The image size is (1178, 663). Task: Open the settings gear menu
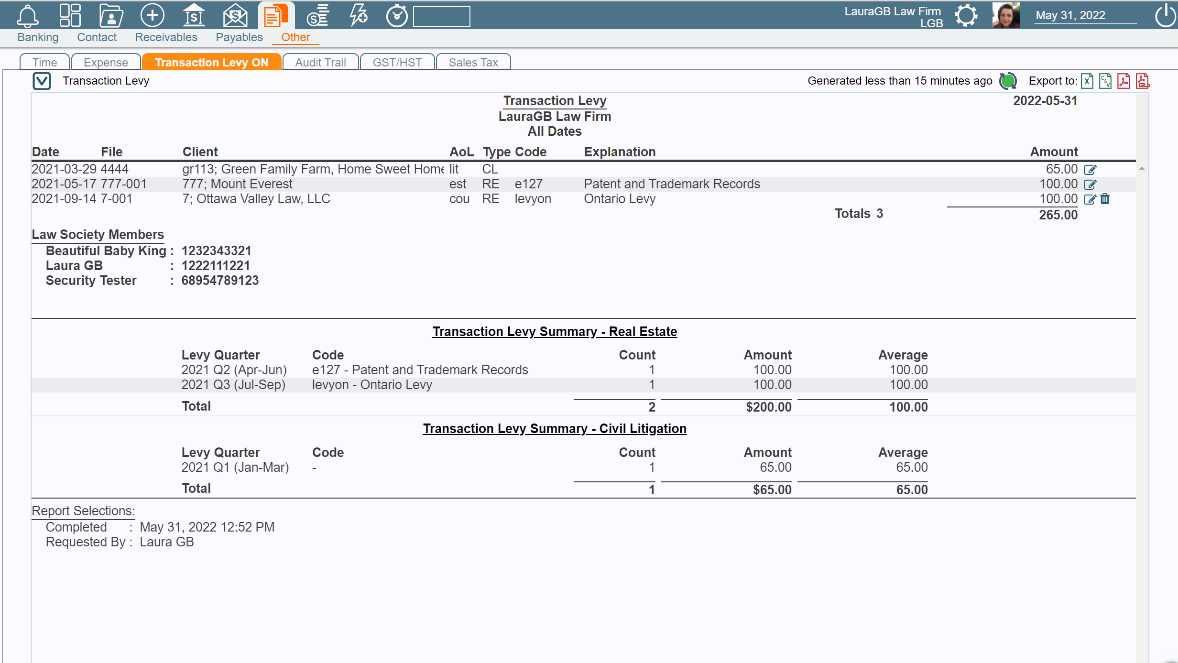coord(965,16)
